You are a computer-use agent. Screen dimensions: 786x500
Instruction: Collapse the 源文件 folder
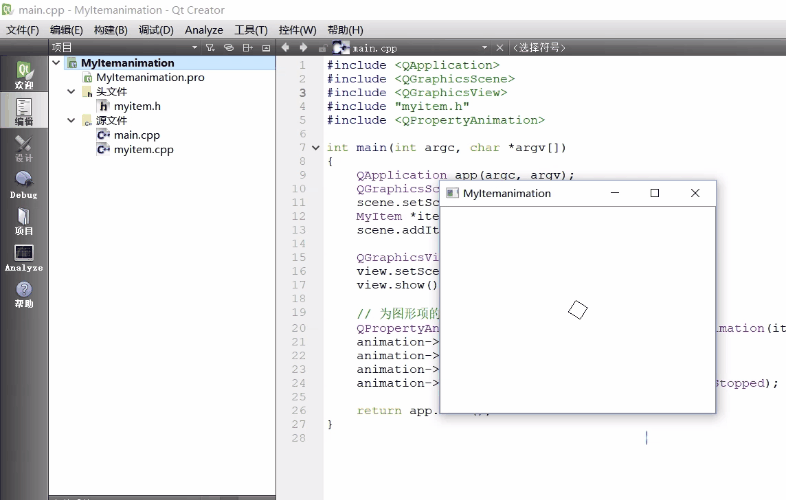(x=71, y=120)
